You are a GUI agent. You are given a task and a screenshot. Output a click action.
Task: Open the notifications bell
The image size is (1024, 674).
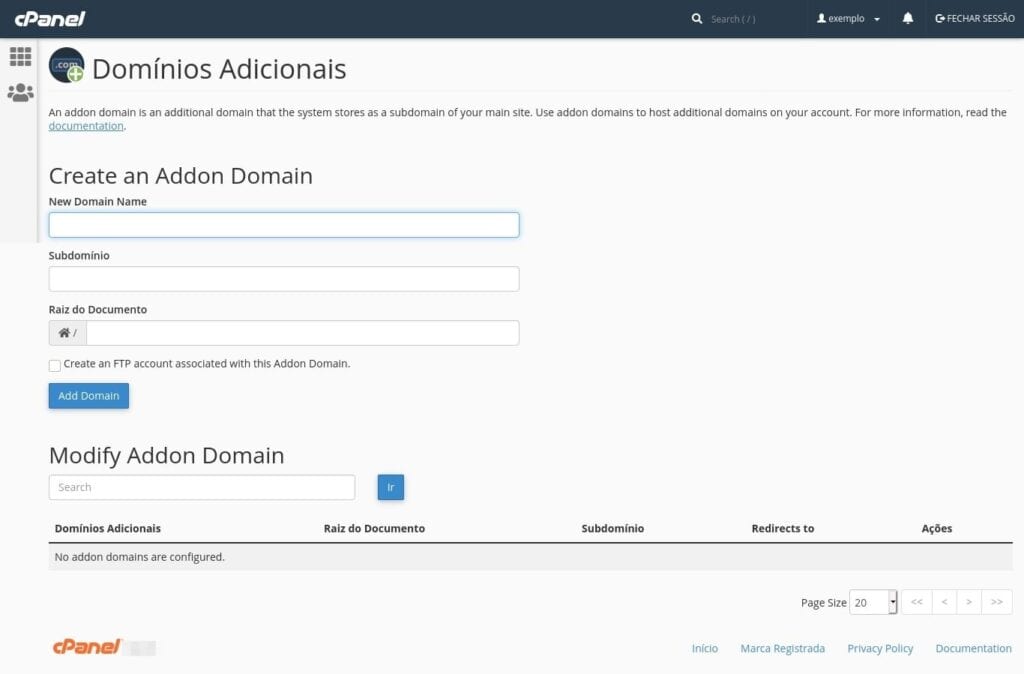pos(908,18)
